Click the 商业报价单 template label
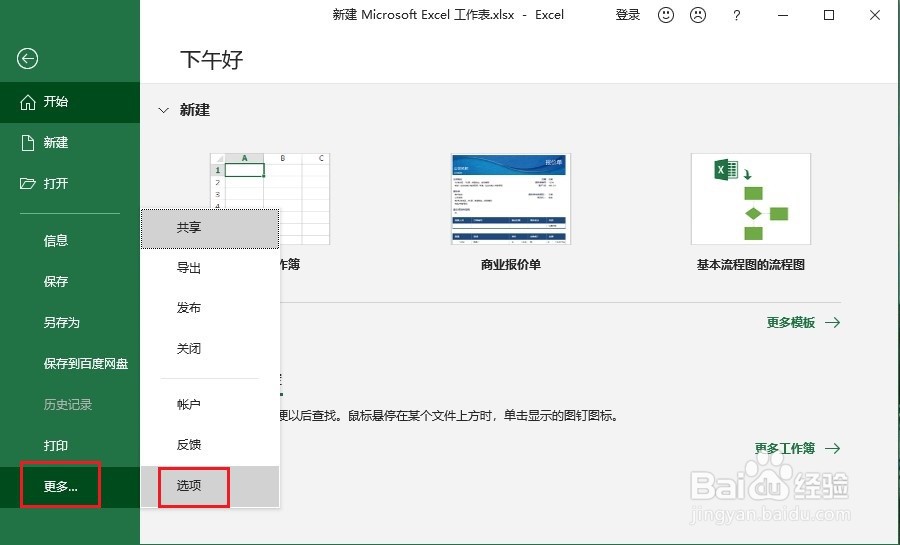This screenshot has height=545, width=900. pyautogui.click(x=511, y=264)
